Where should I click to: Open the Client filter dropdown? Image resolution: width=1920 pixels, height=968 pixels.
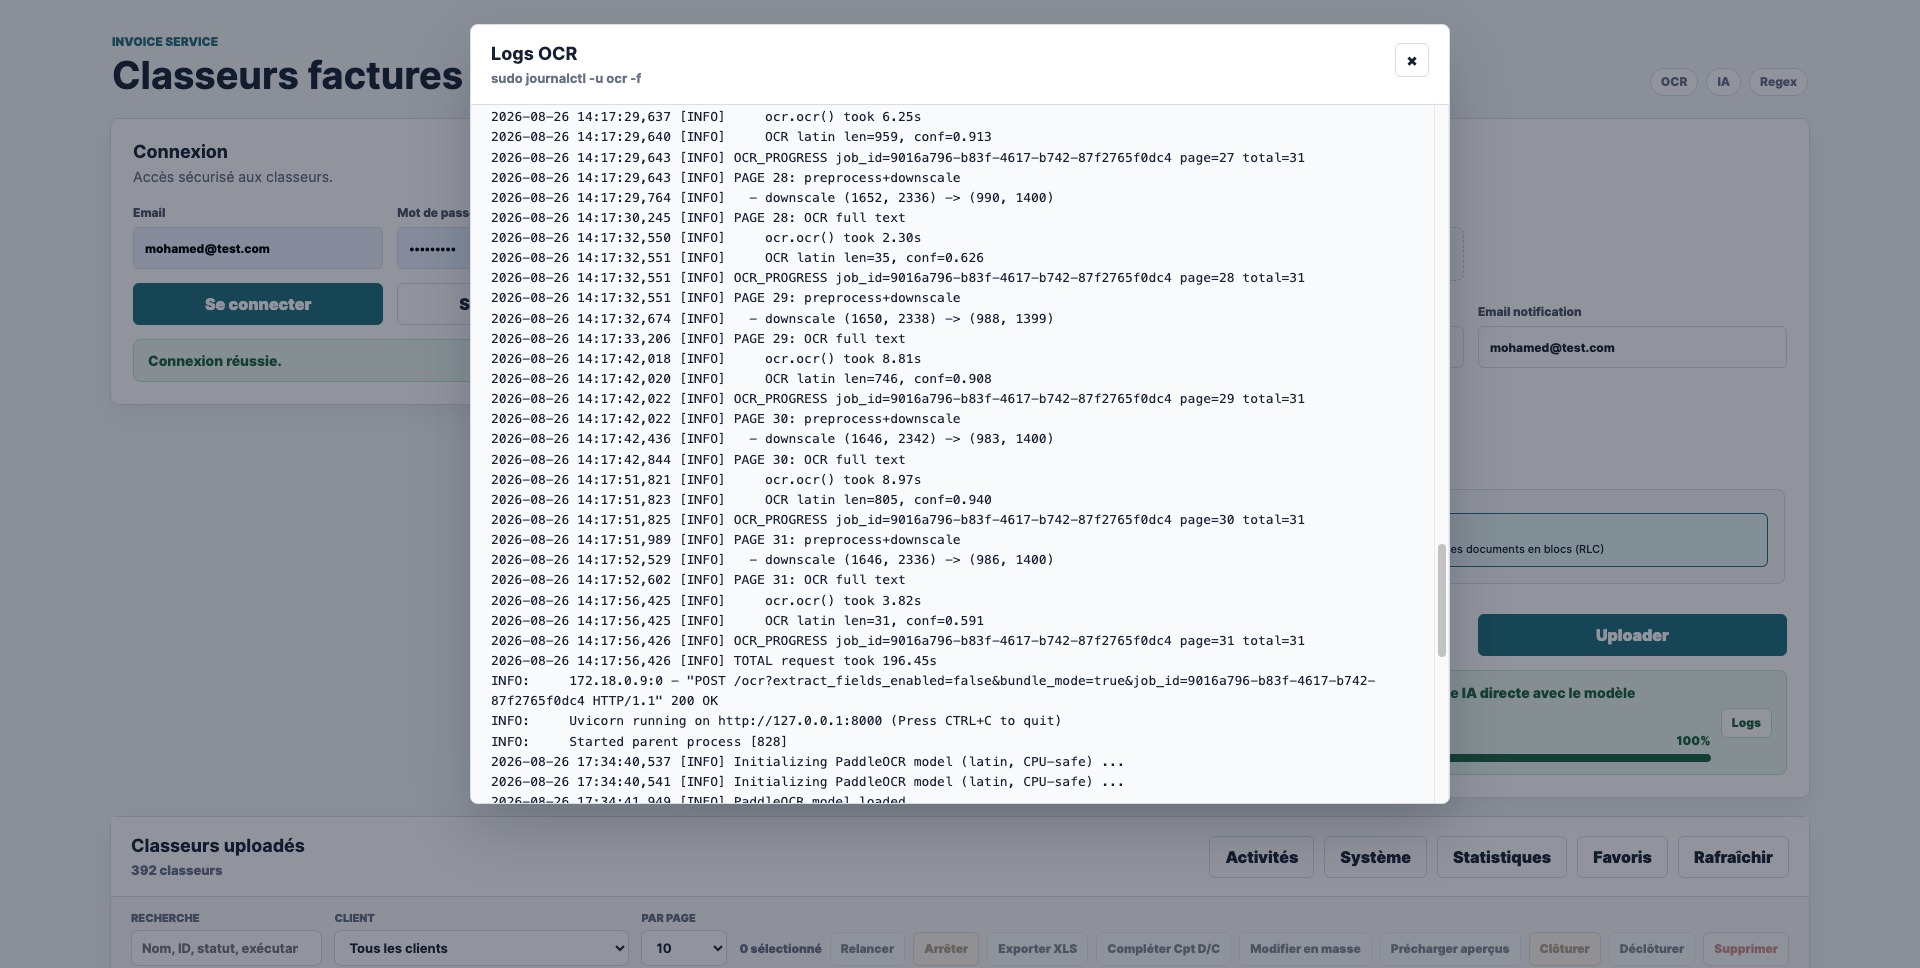481,948
